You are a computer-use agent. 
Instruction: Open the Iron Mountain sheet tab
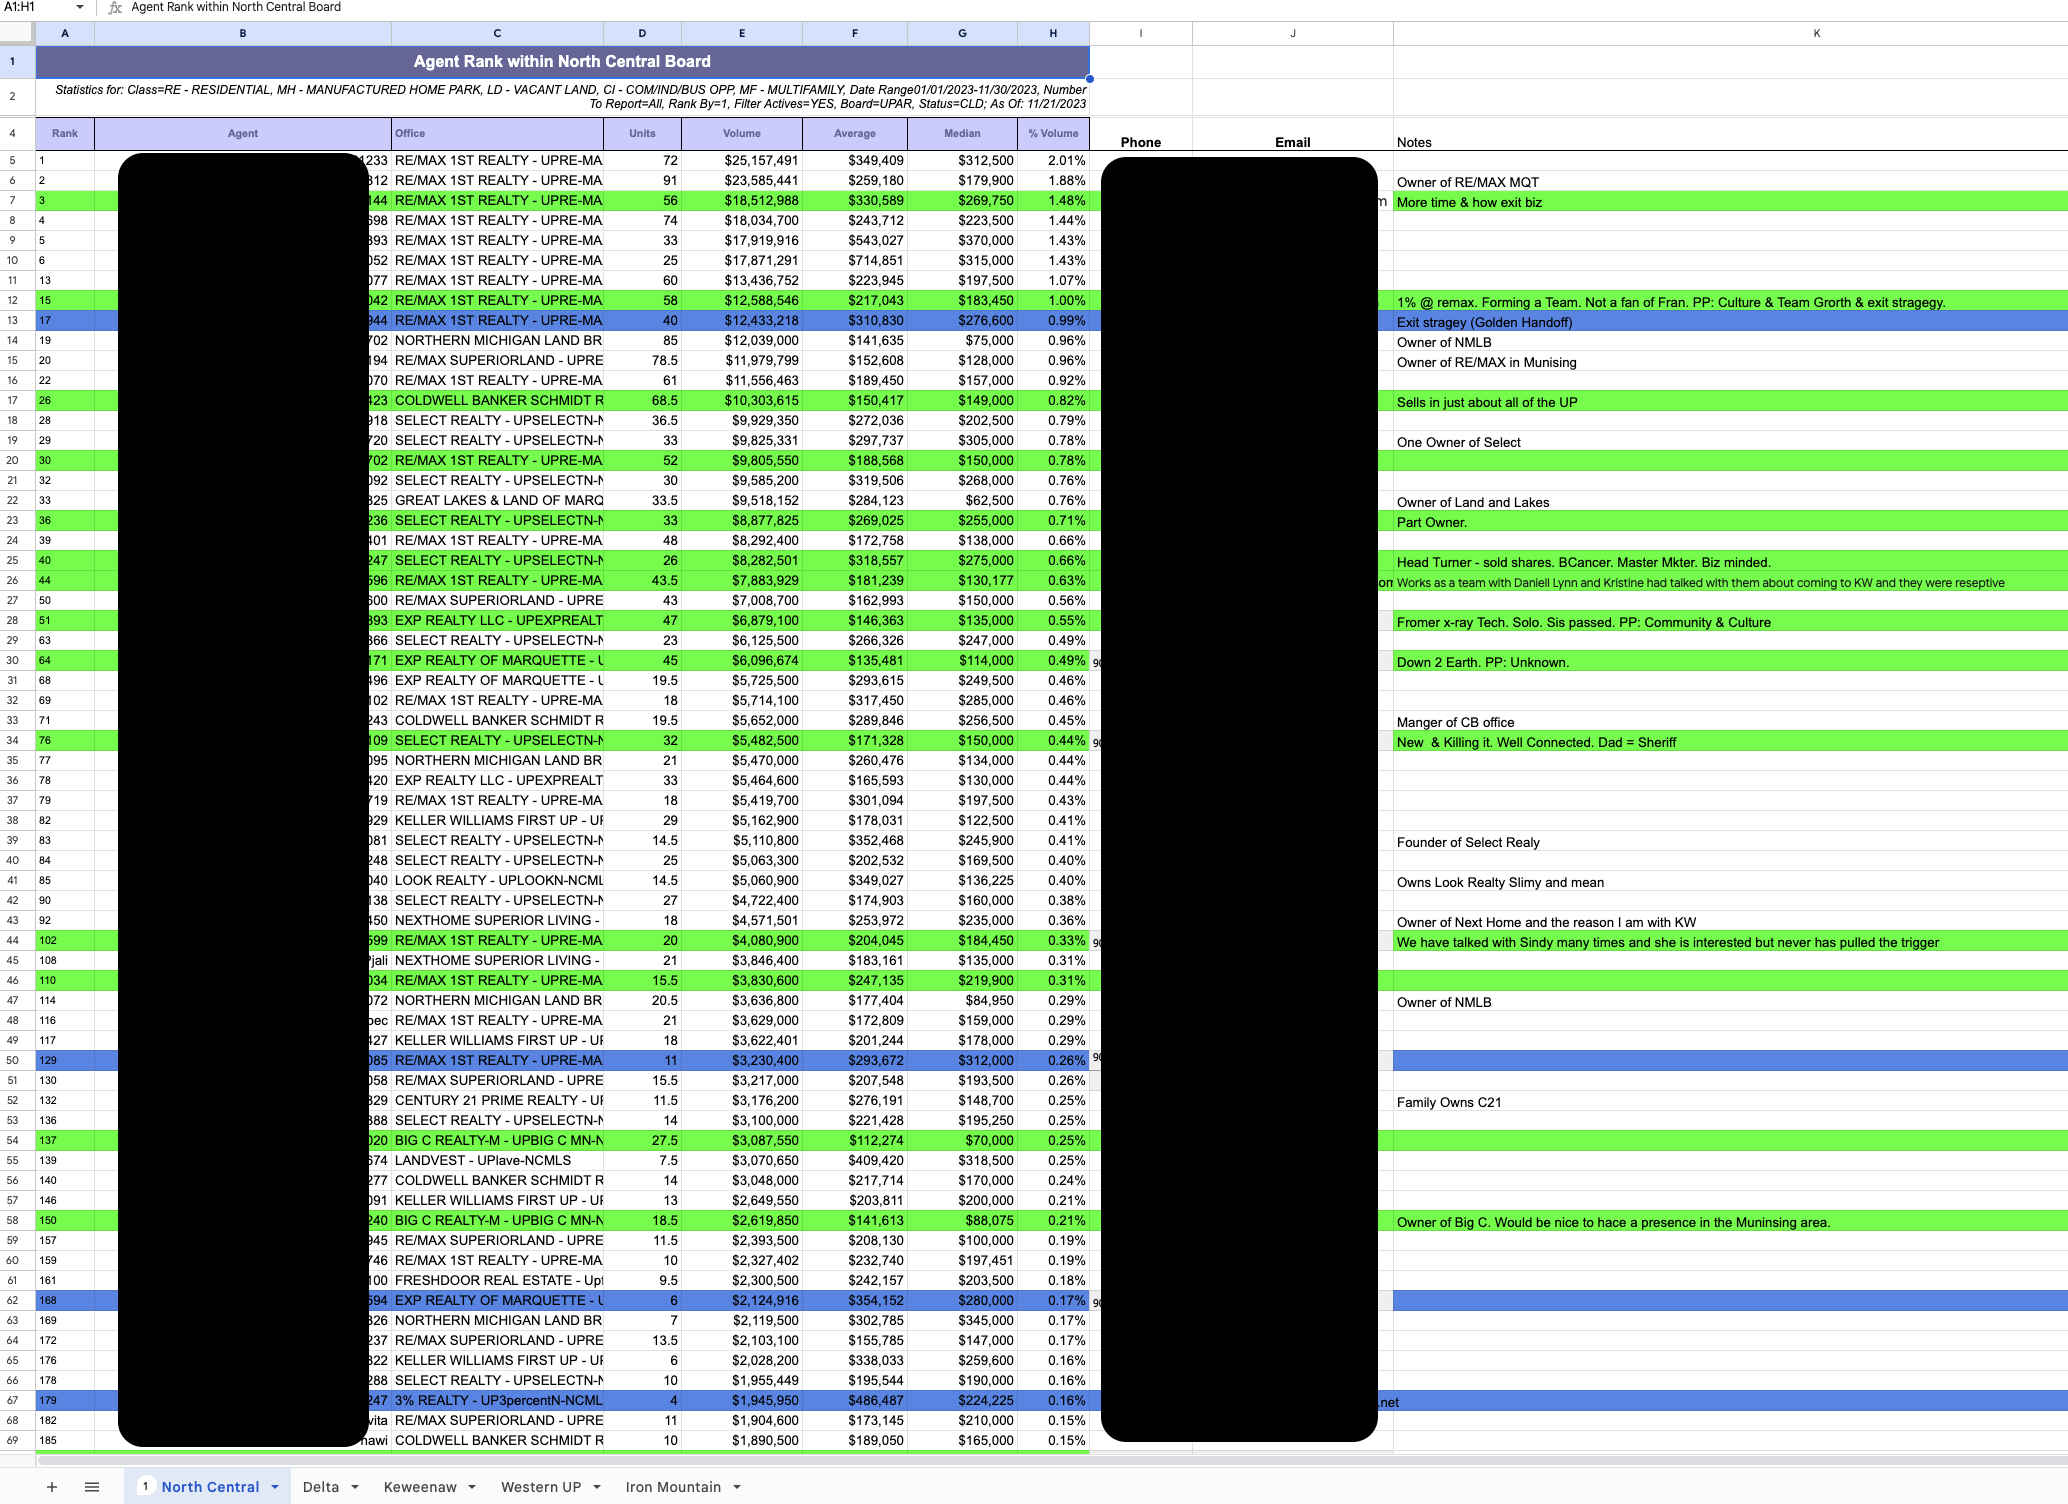click(x=672, y=1487)
